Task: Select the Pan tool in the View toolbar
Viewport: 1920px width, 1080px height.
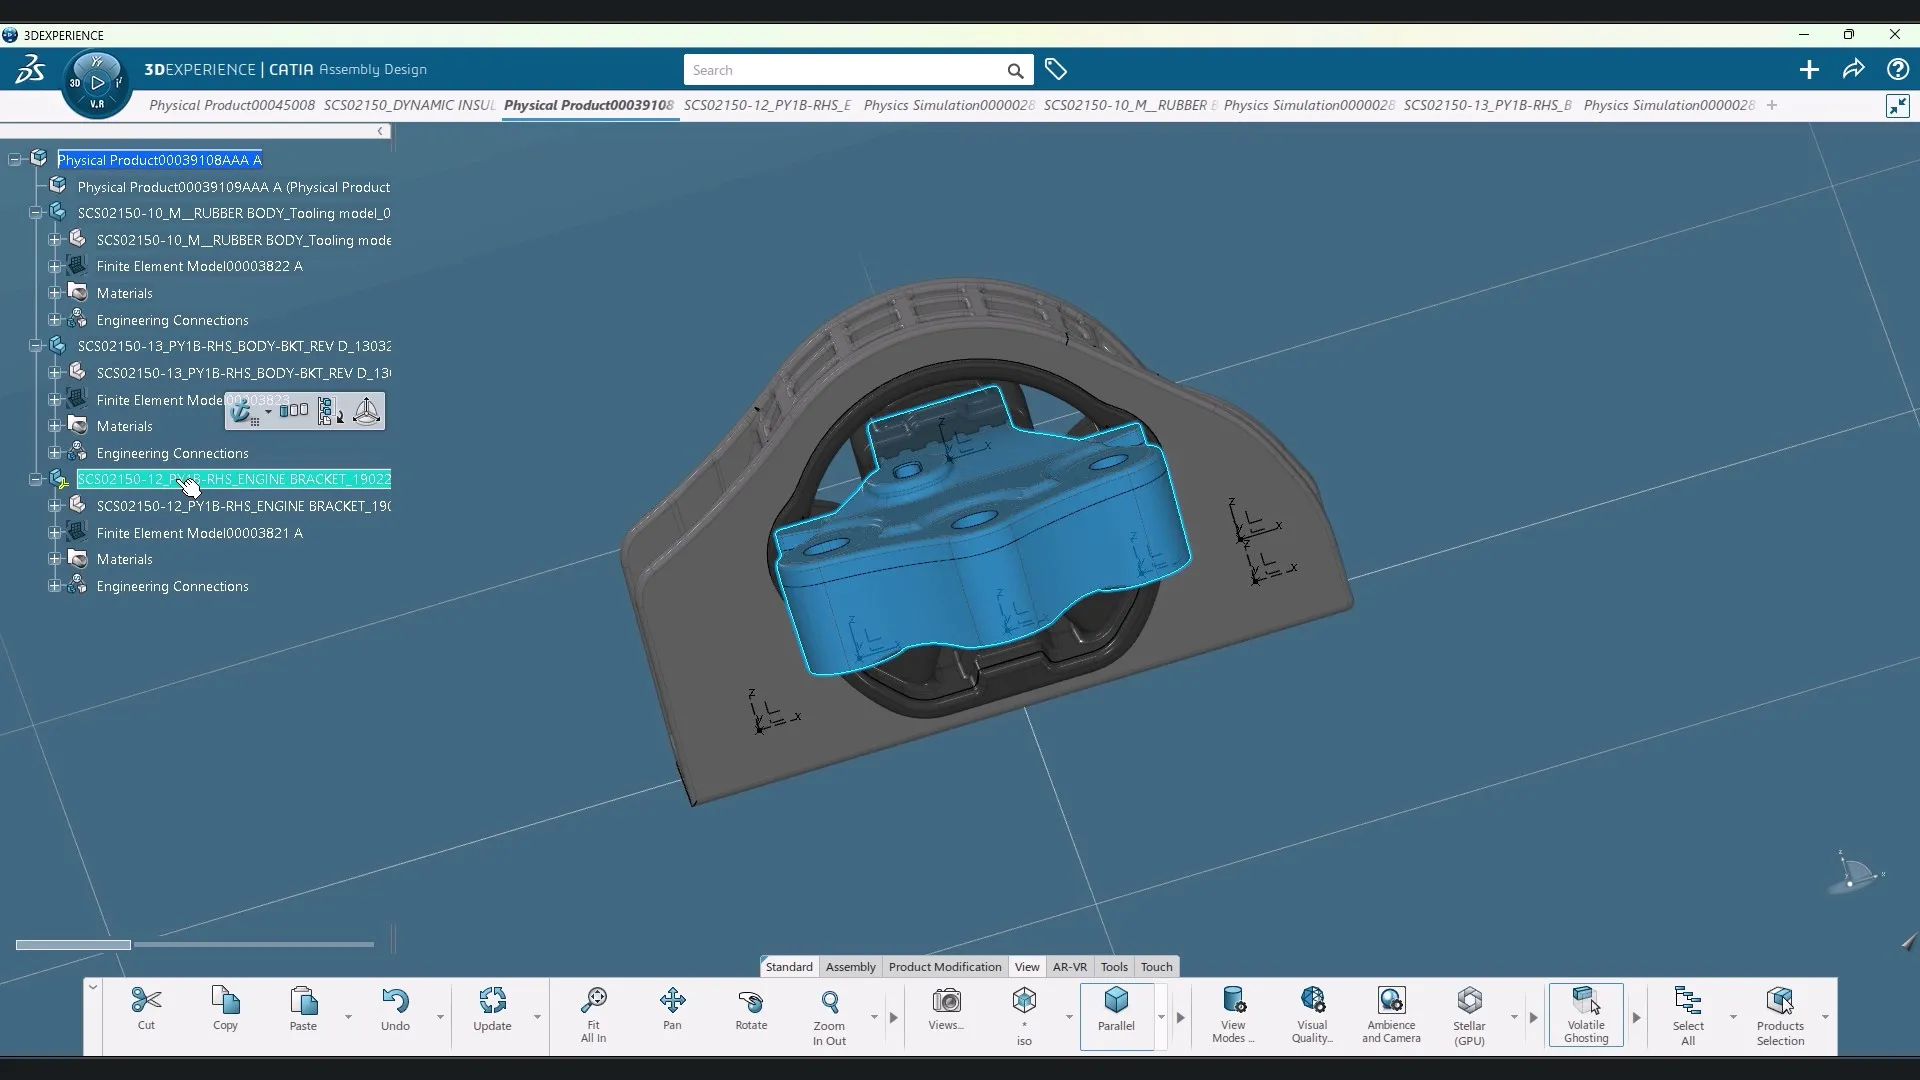Action: point(673,1010)
